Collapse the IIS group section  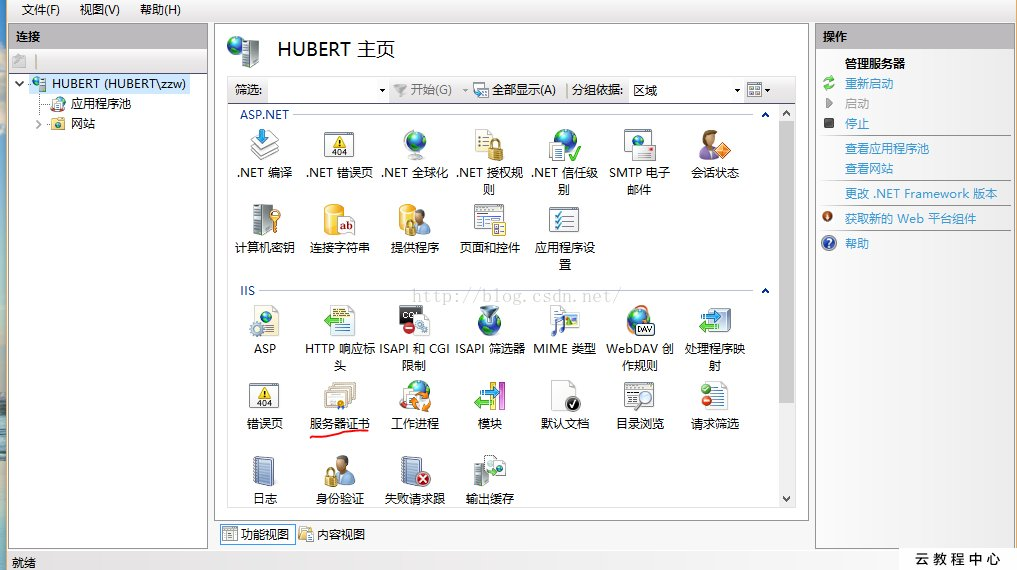tap(765, 291)
